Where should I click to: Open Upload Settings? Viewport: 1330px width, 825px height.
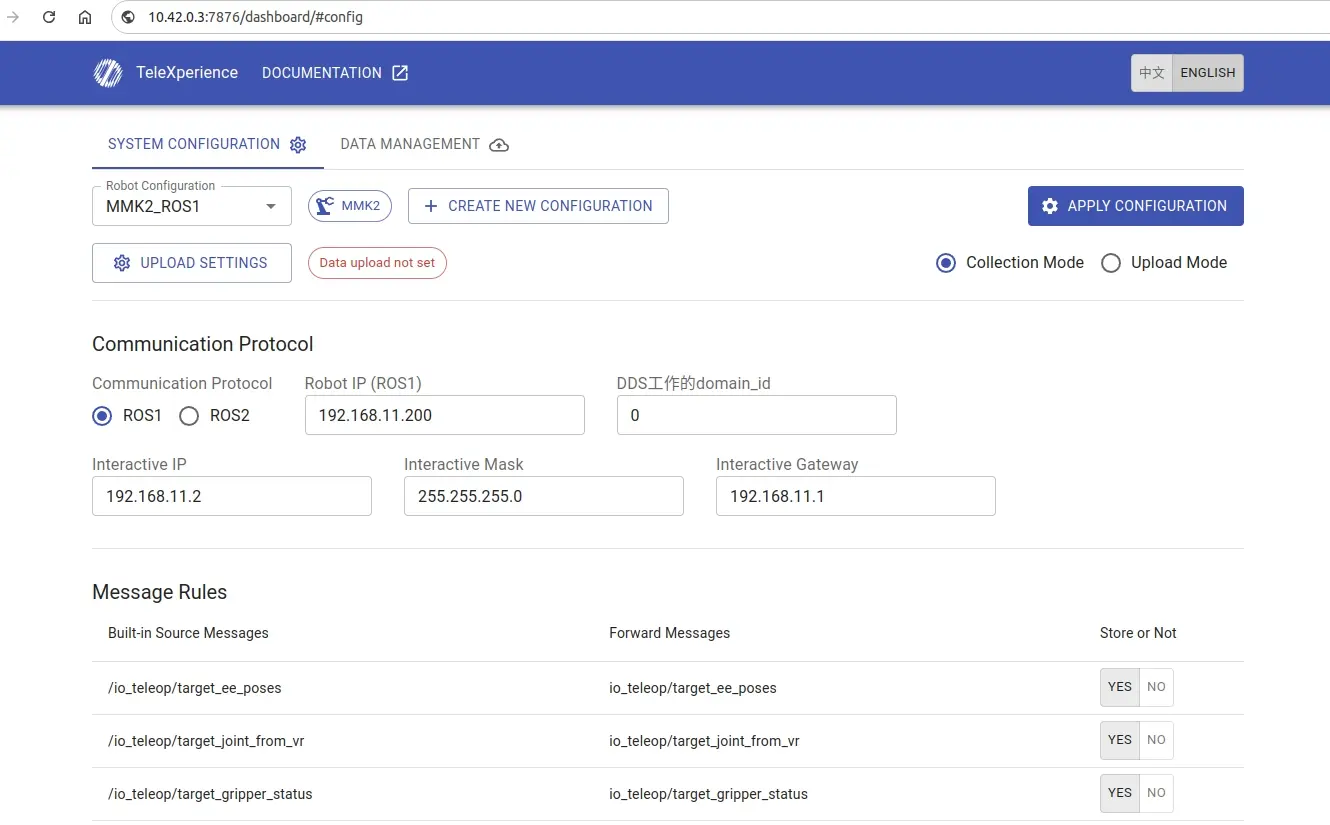192,263
